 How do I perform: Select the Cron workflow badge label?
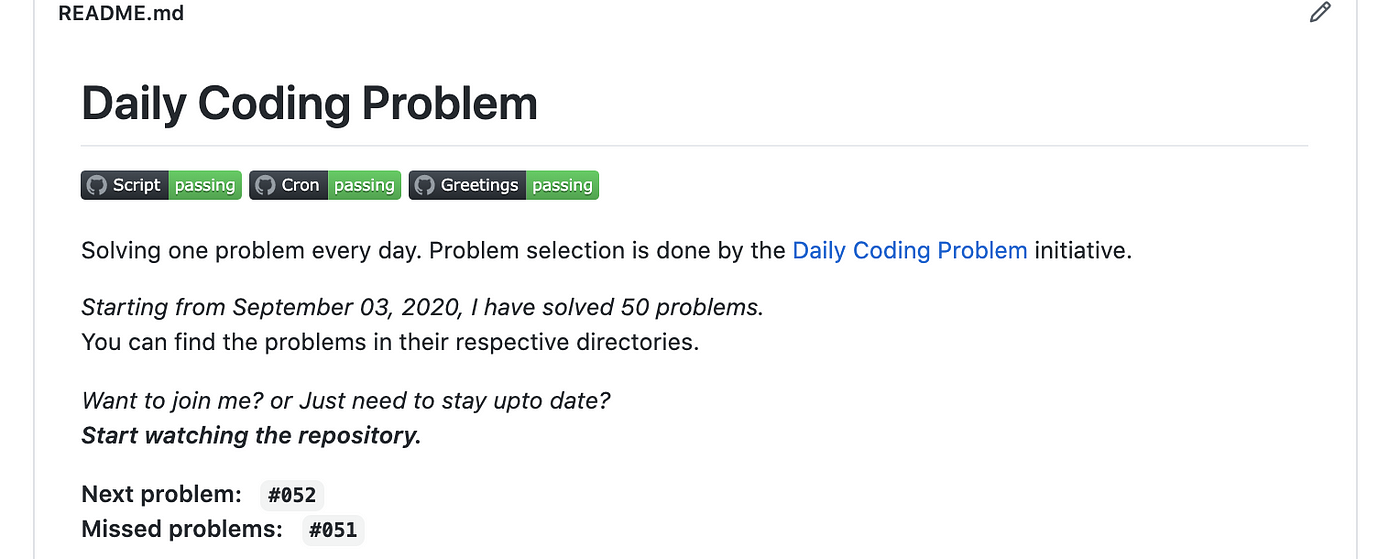pyautogui.click(x=300, y=185)
